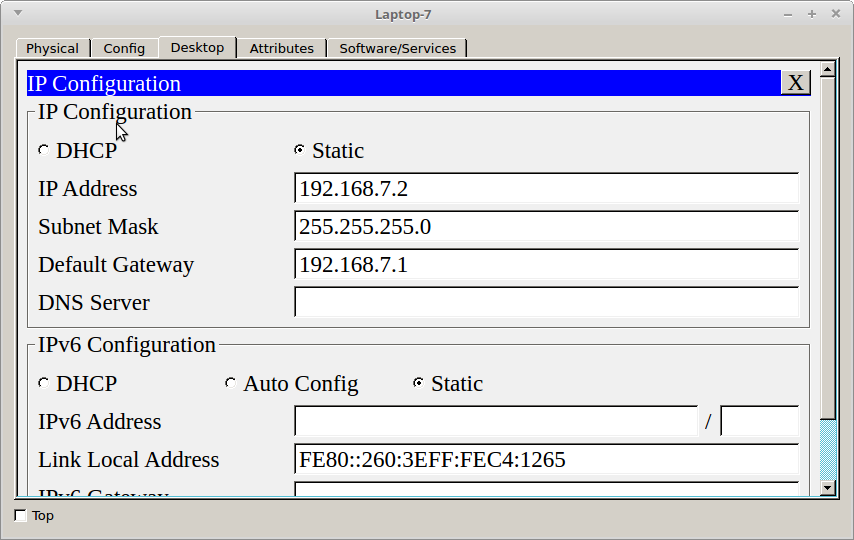Choose the IPv6 Auto Config option
Screen dimensions: 854x540
click(230, 383)
